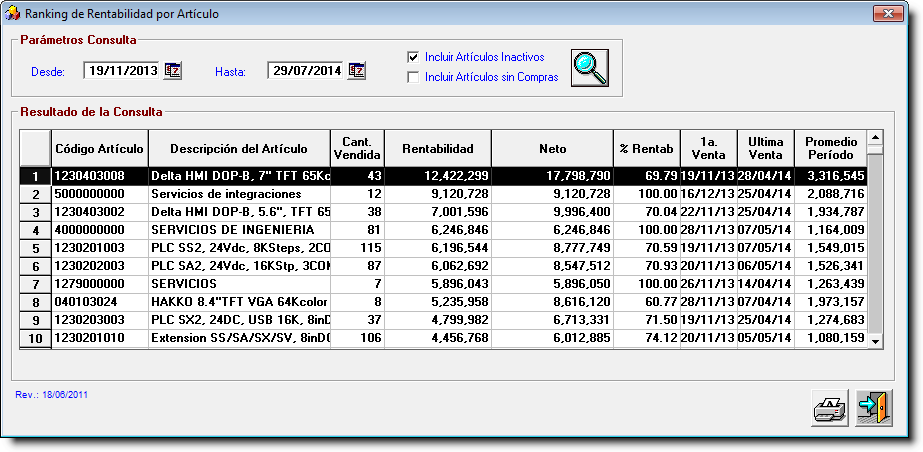Open the calendar picker next to Desde date
923x452 pixels.
click(x=172, y=71)
